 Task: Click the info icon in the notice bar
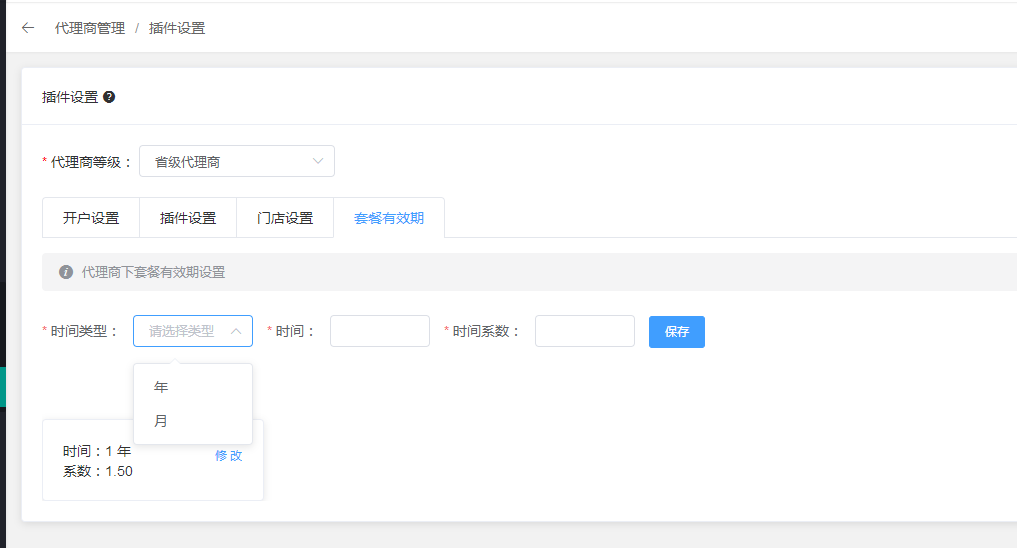pyautogui.click(x=66, y=272)
